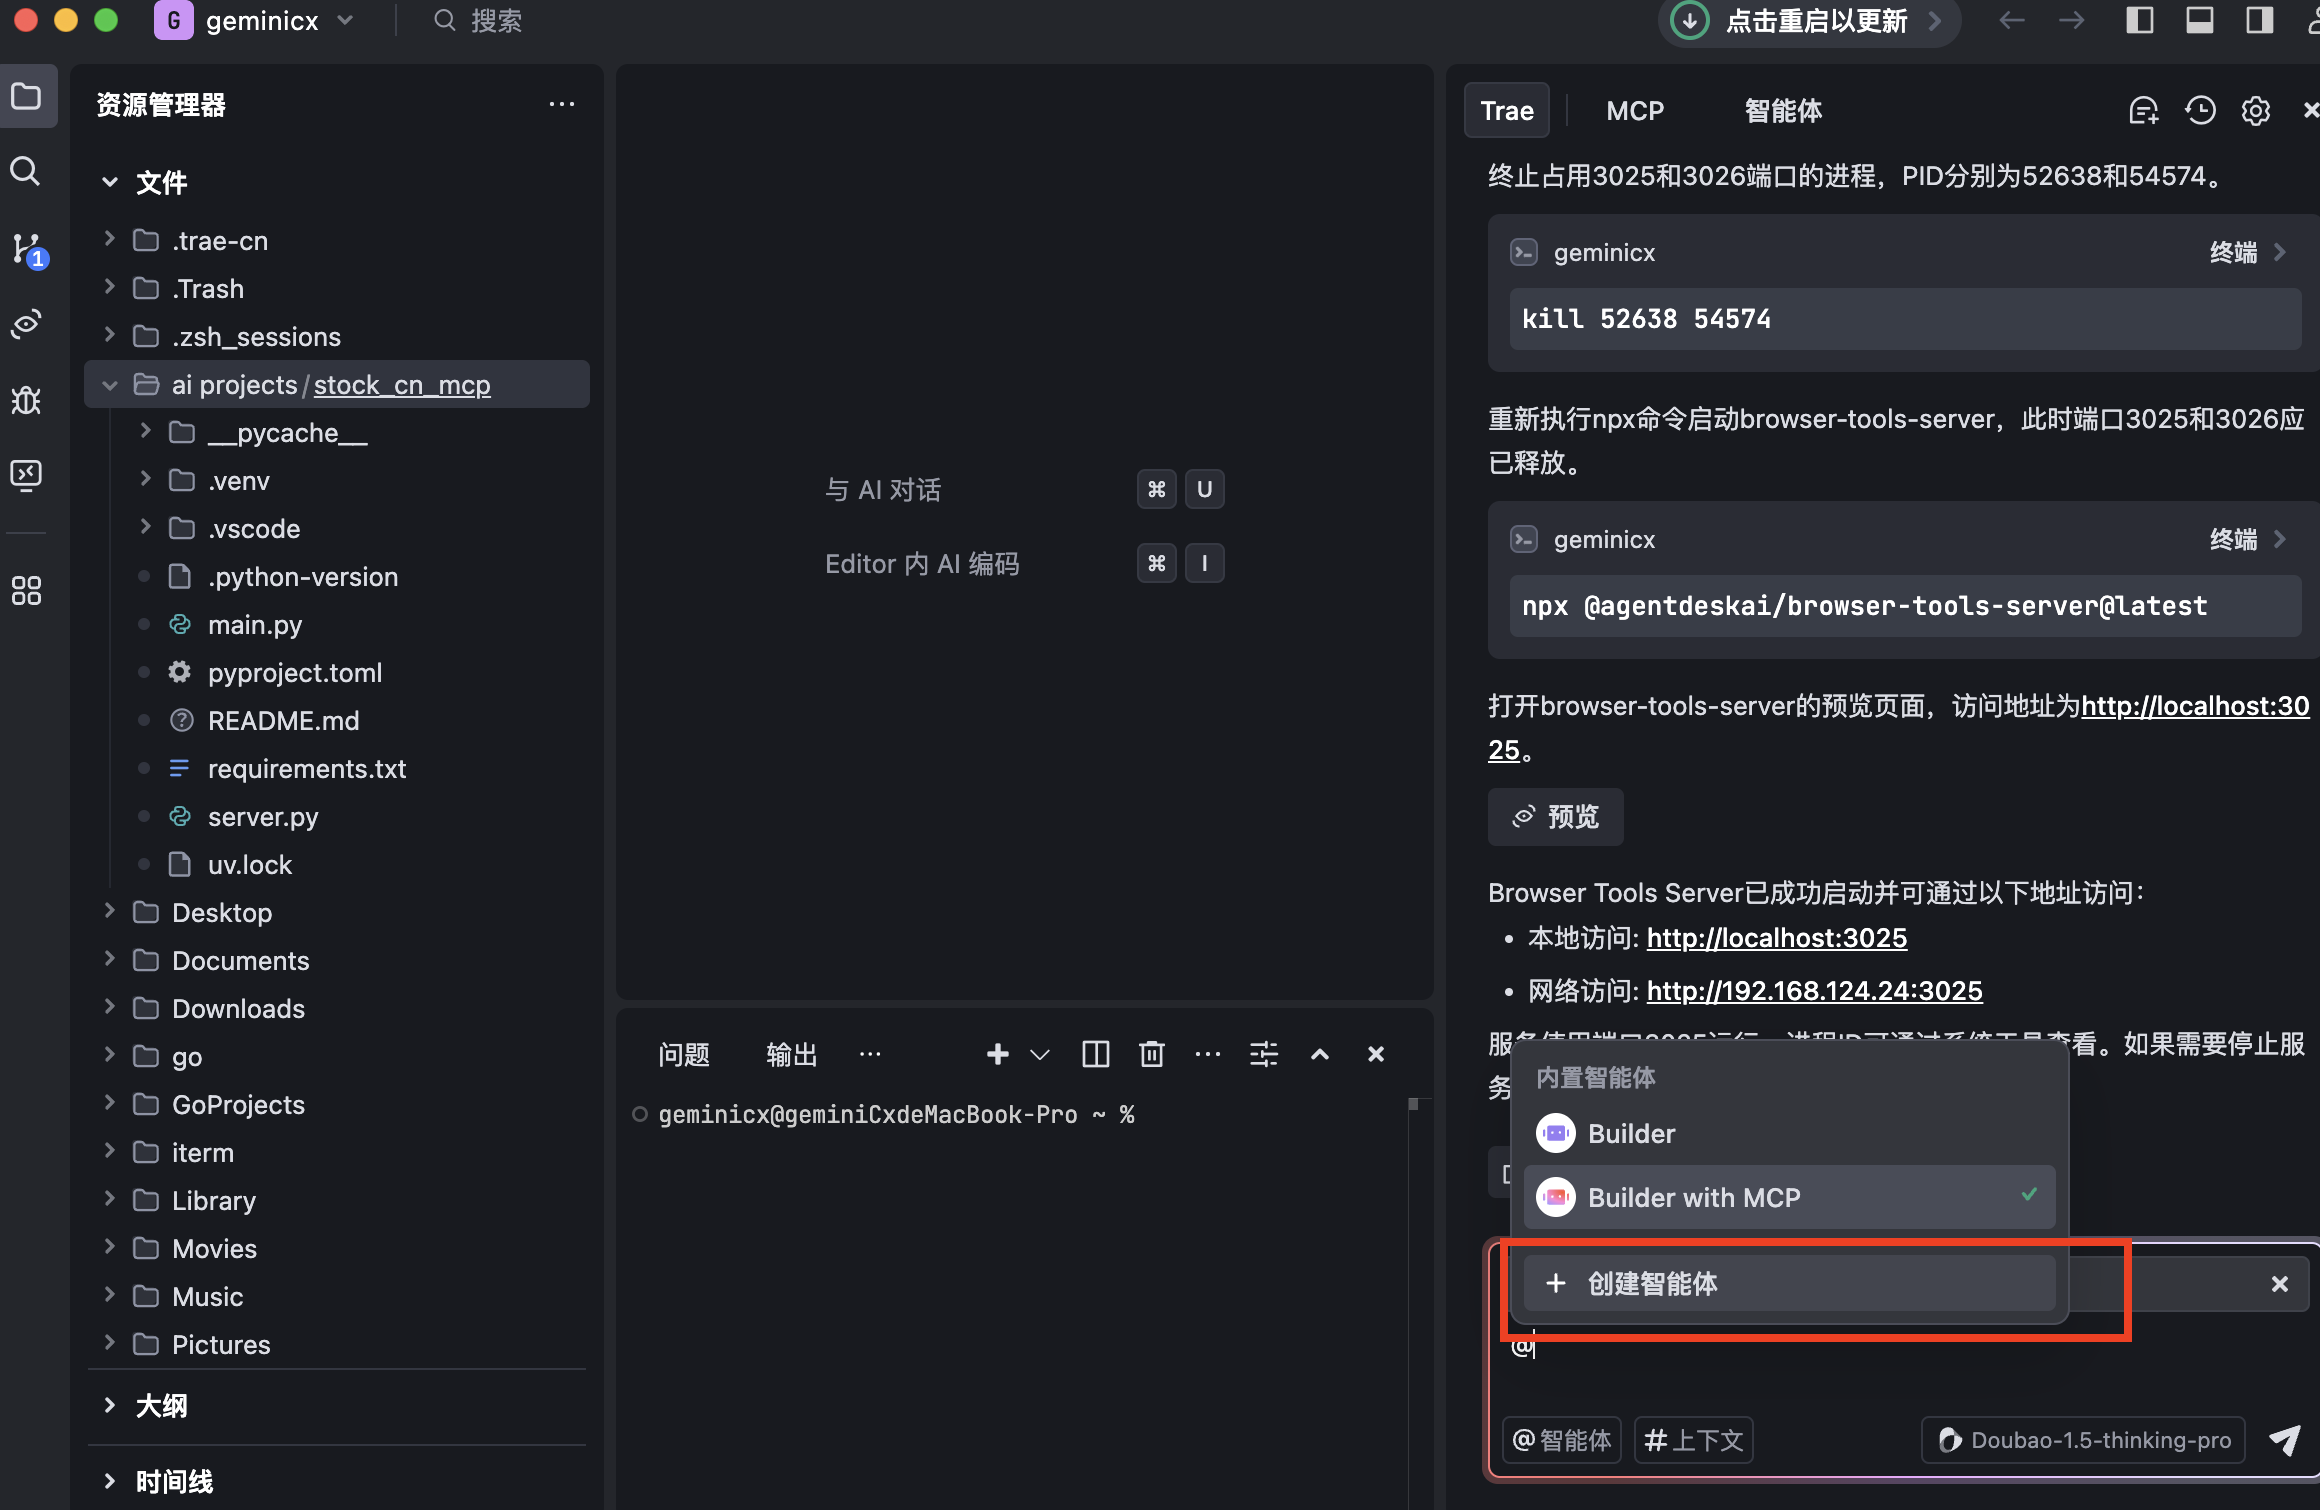Open the Doubao-1.5-thinking-pro model selector
The height and width of the screenshot is (1510, 2320).
(2084, 1440)
